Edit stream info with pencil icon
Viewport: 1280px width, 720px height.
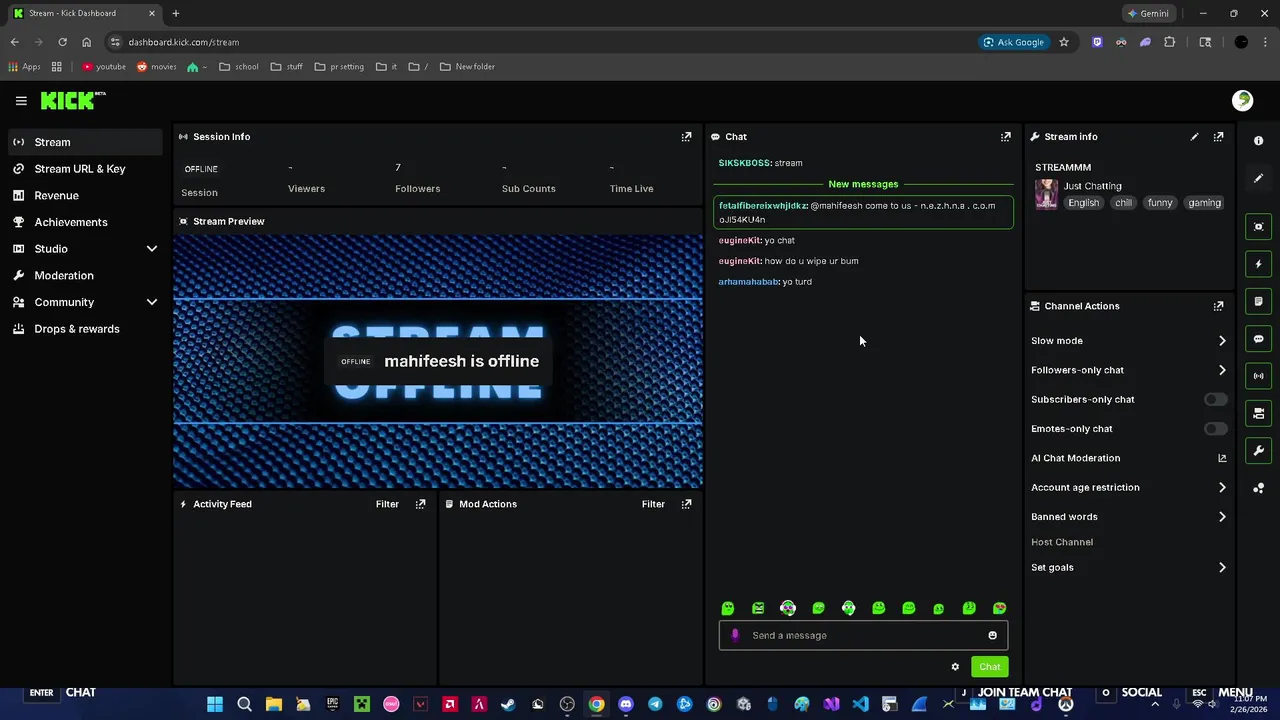pos(1194,137)
